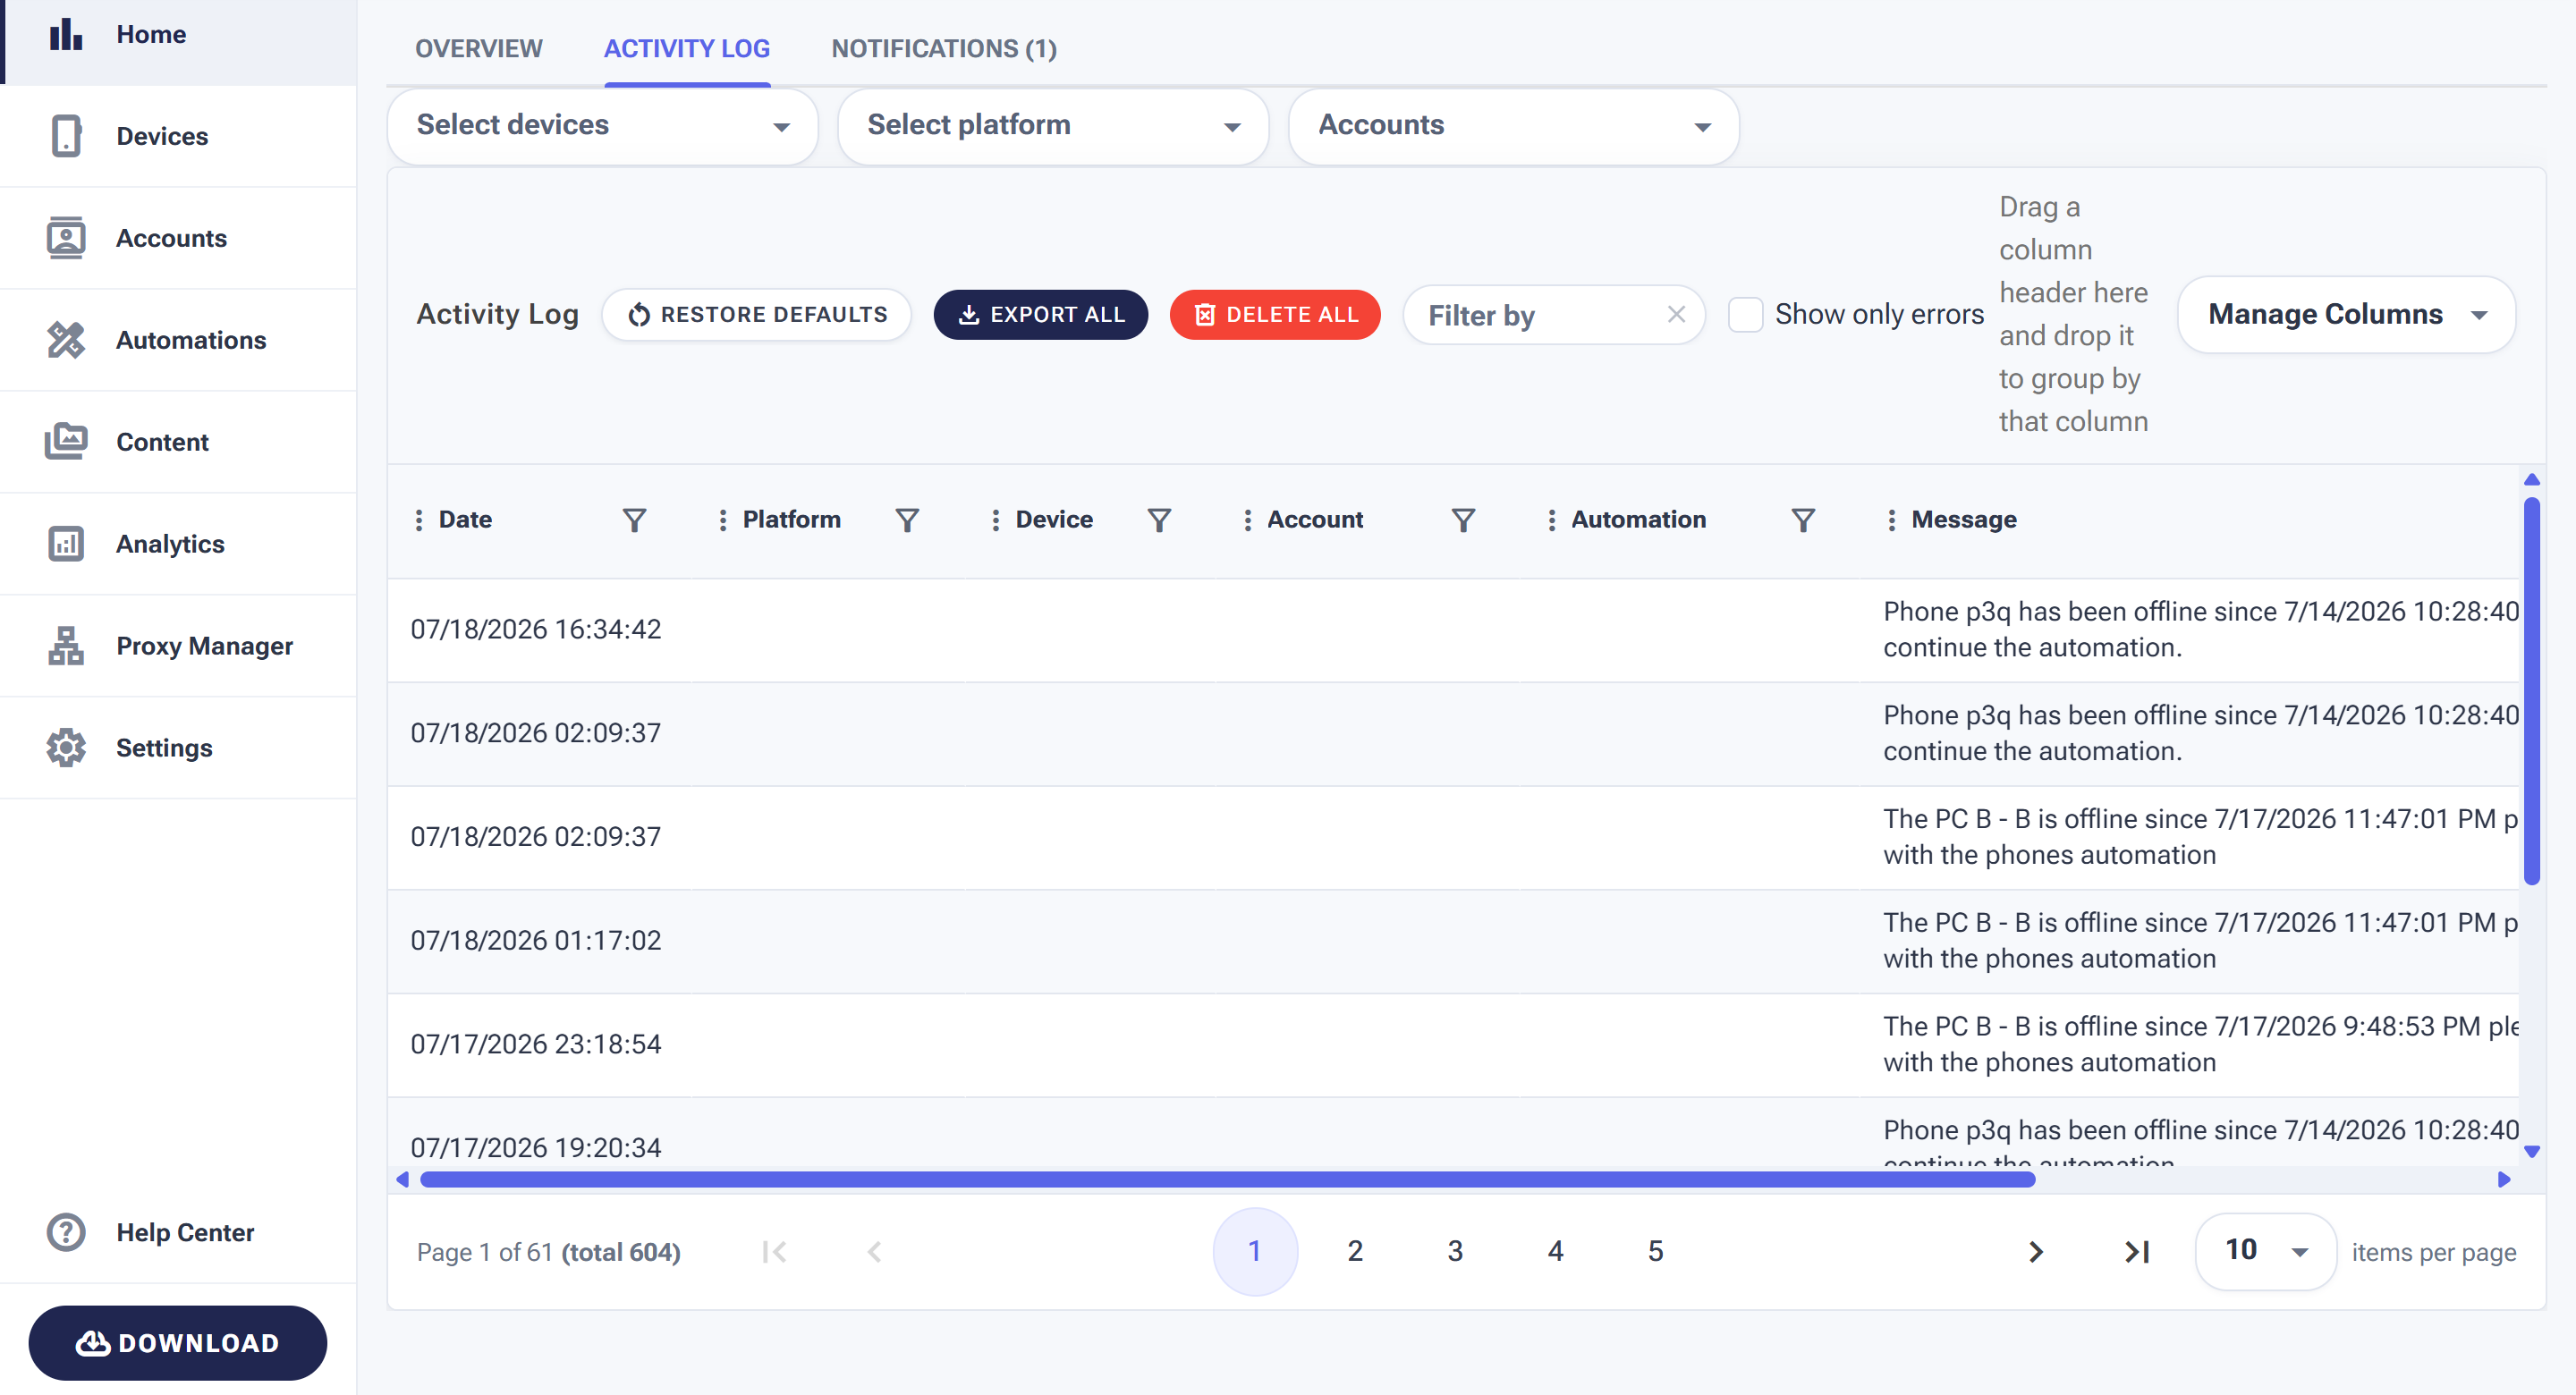Open filter for Device column
The width and height of the screenshot is (2576, 1395).
click(1159, 520)
